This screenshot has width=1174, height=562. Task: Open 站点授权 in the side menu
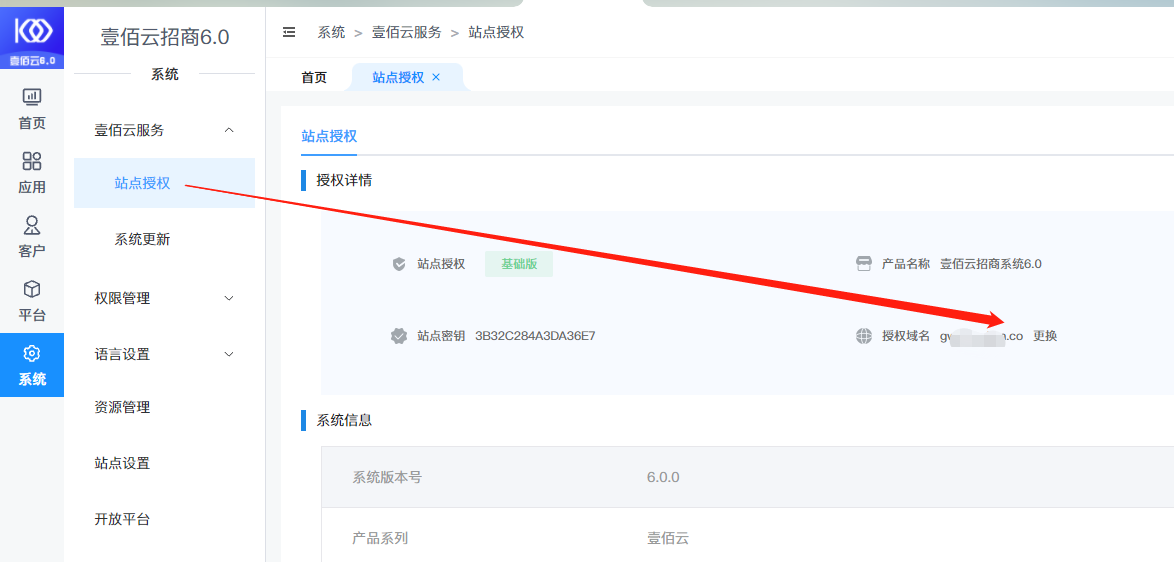(x=165, y=183)
